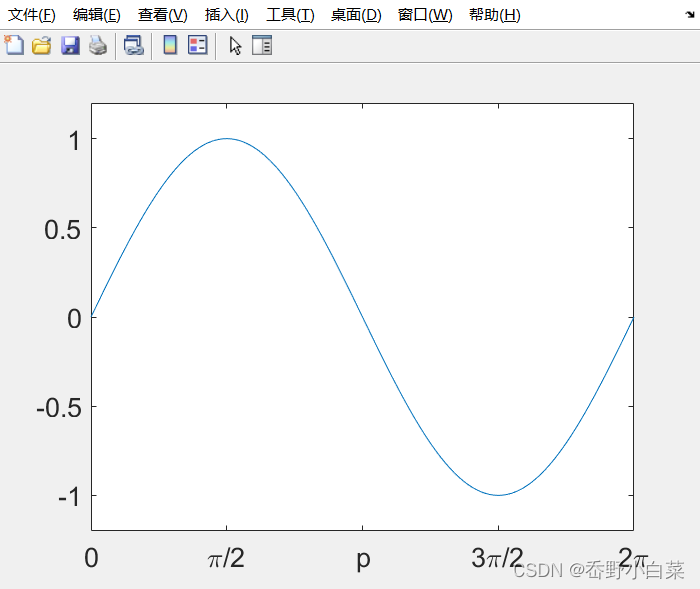Create a new figure with toolbar icon
The height and width of the screenshot is (589, 700).
(x=14, y=45)
